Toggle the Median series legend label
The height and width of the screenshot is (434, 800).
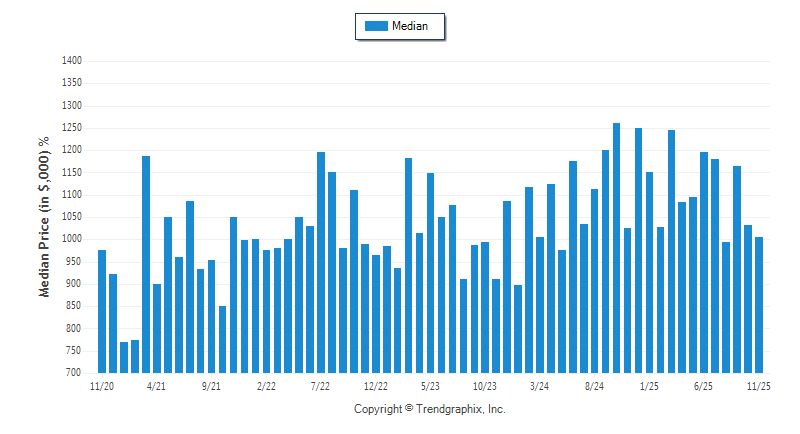tap(410, 27)
